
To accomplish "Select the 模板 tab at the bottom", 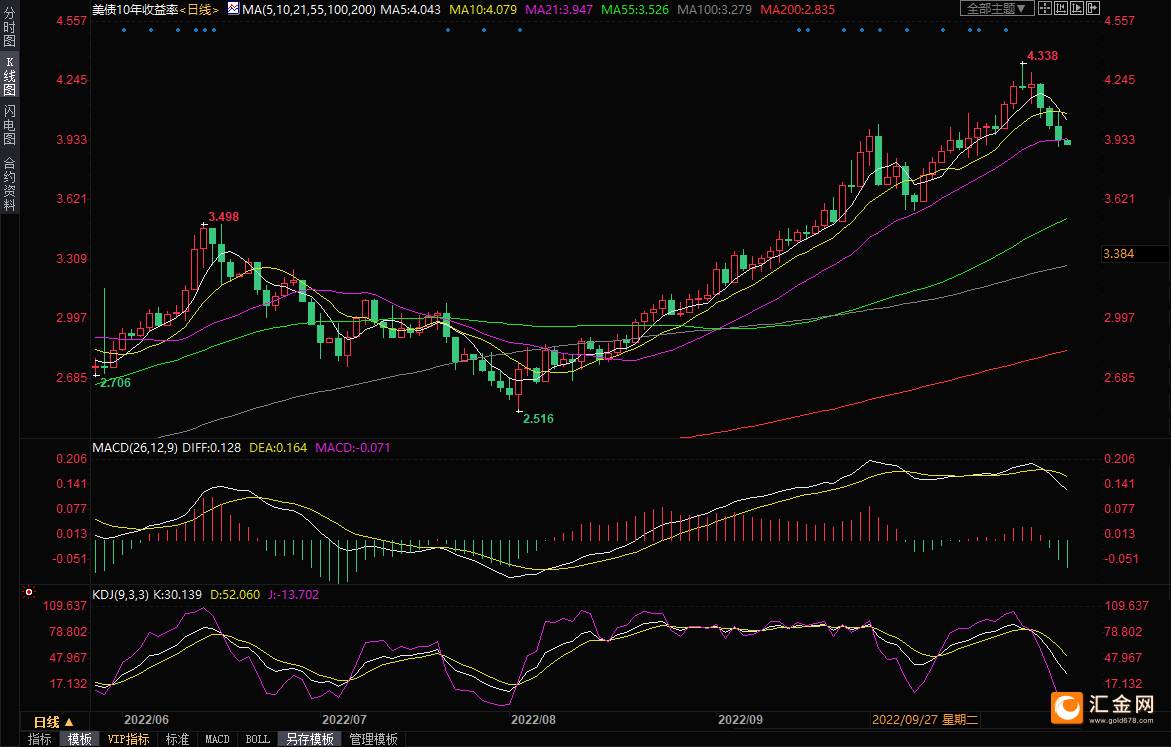I will point(79,739).
